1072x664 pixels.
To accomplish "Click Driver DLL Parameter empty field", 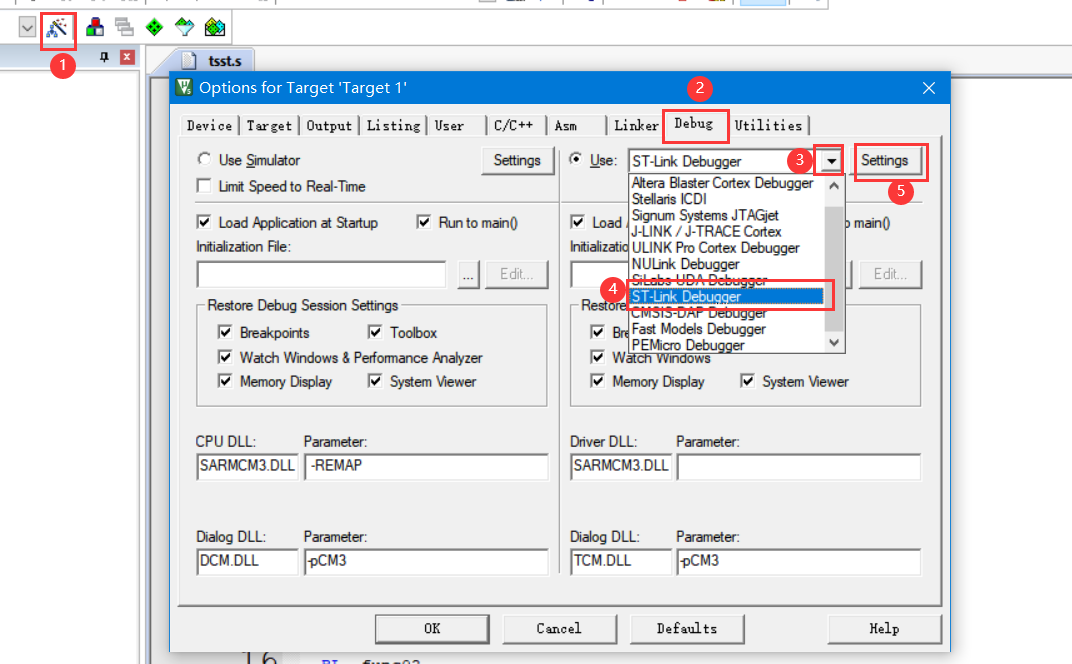I will click(799, 466).
